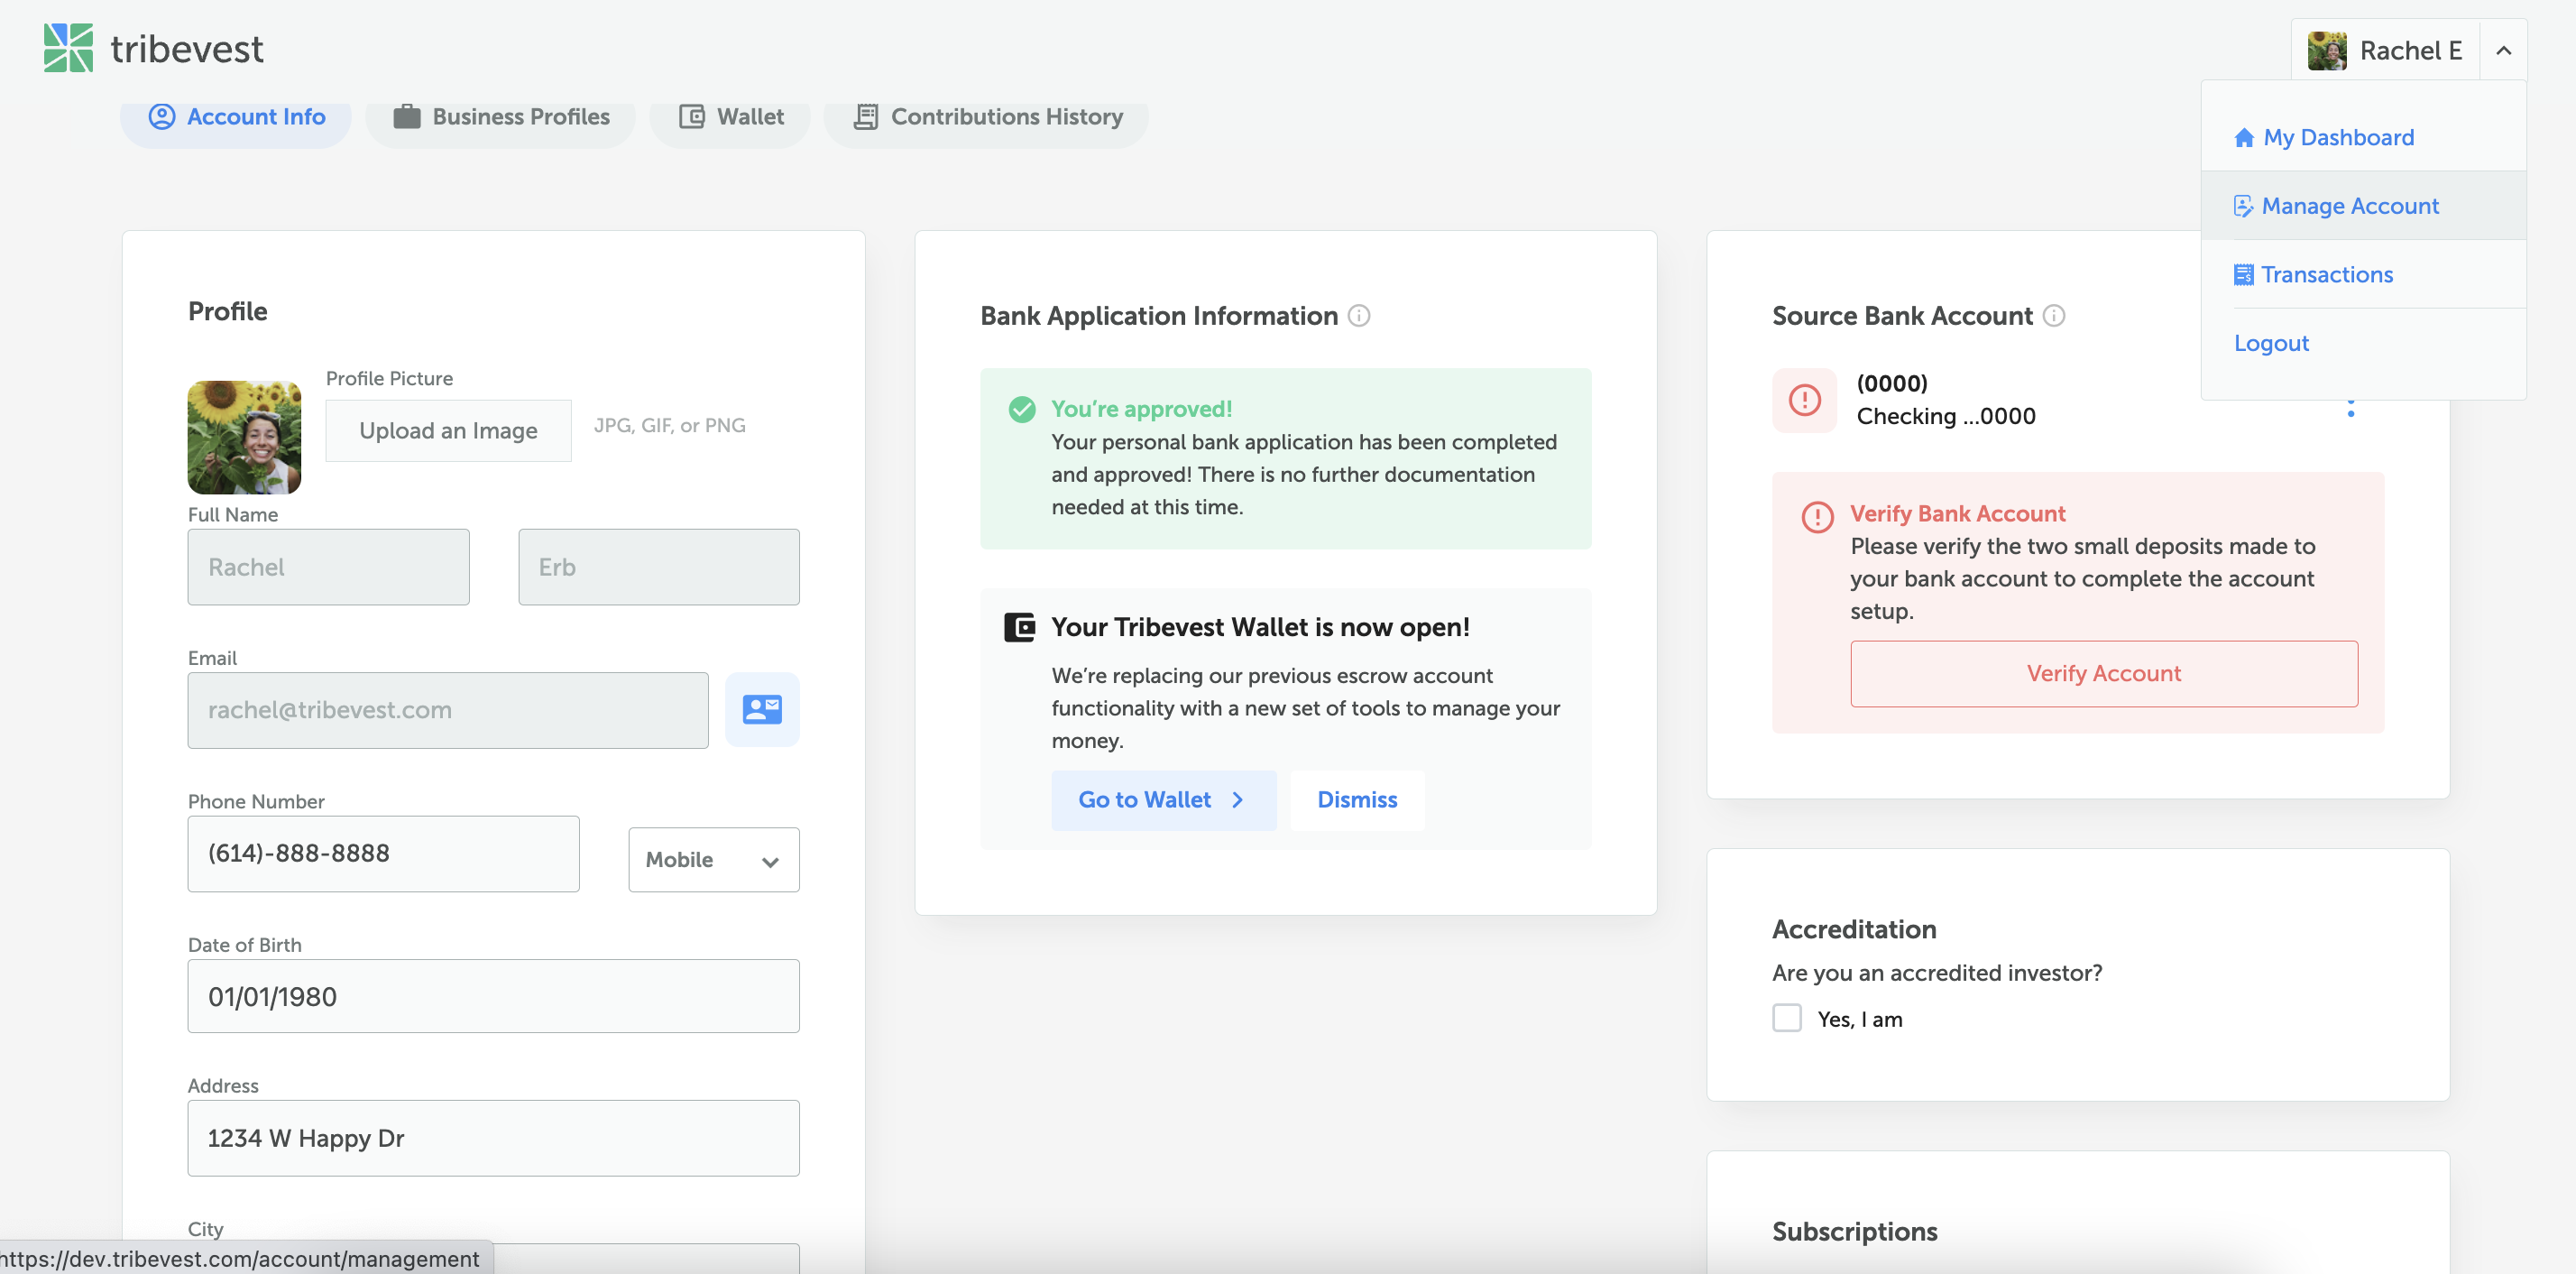Click the My Dashboard home icon

[x=2245, y=138]
